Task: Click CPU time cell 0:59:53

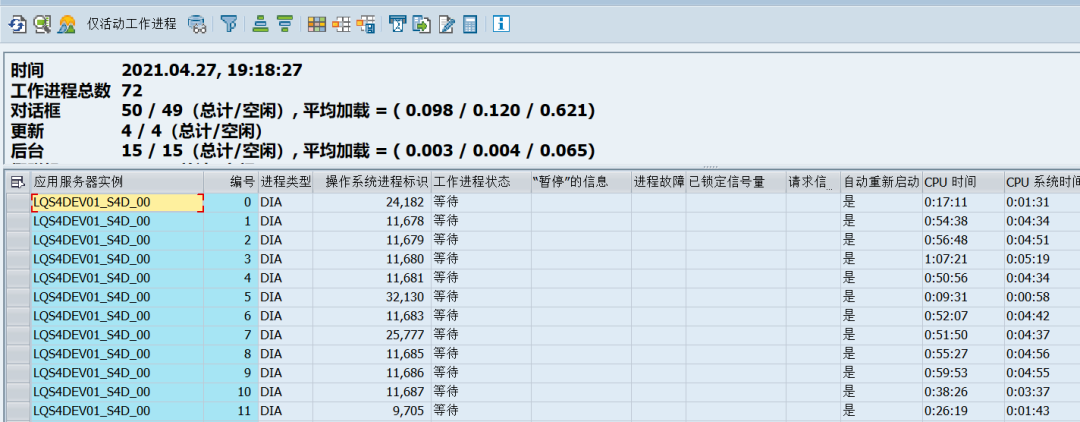Action: [x=962, y=373]
